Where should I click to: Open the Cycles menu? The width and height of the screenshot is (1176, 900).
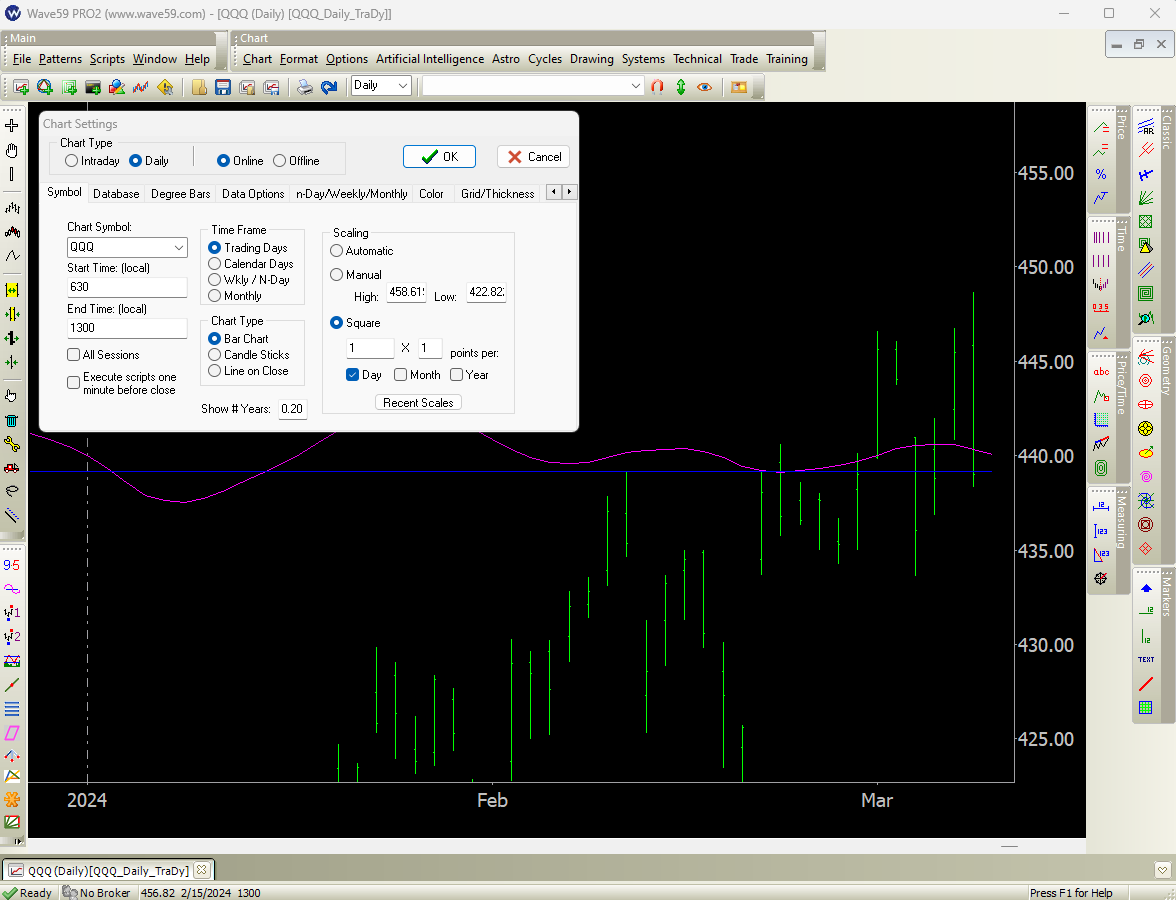[x=544, y=58]
